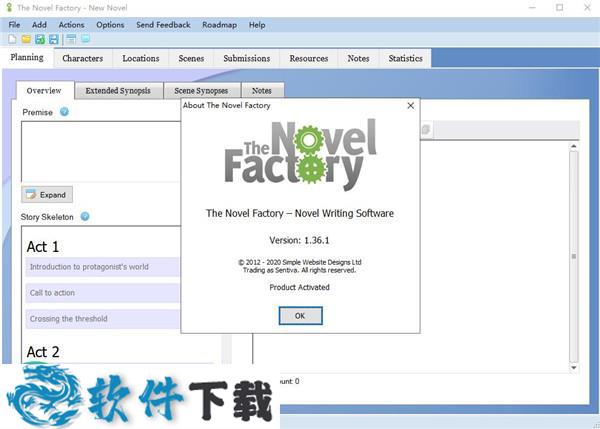
Task: Maximize the Novel Factory window
Action: [x=559, y=8]
